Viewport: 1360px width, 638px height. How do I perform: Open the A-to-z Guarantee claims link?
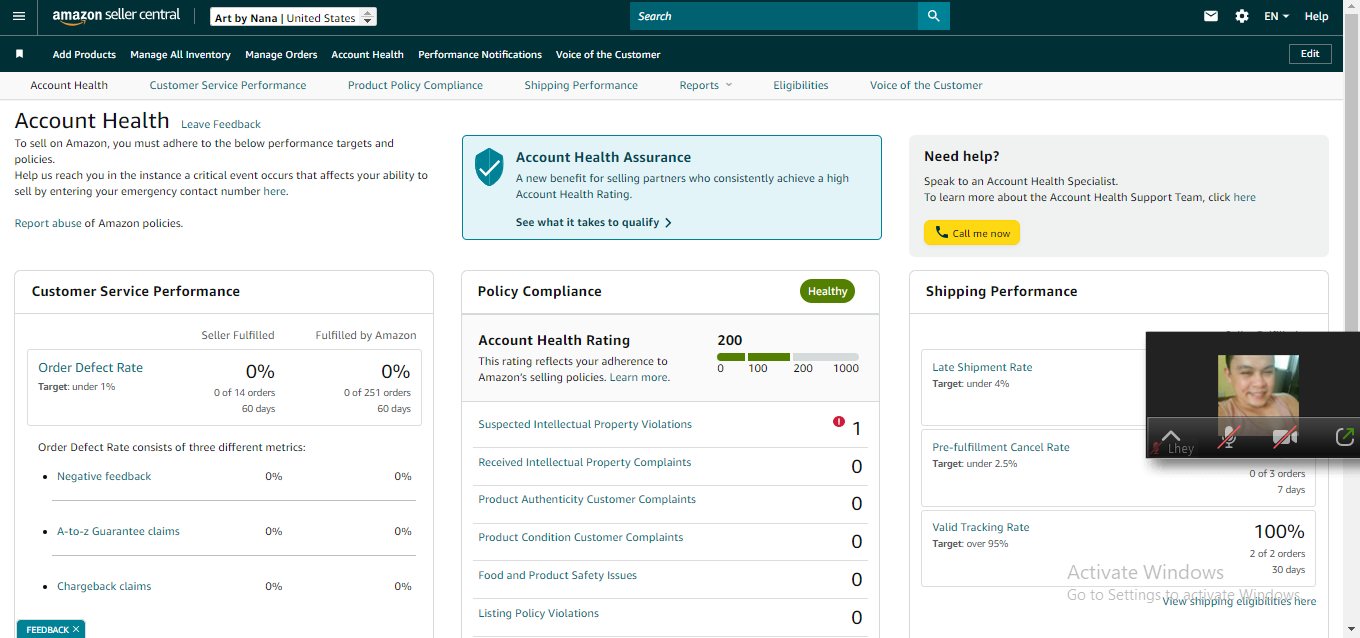[118, 531]
